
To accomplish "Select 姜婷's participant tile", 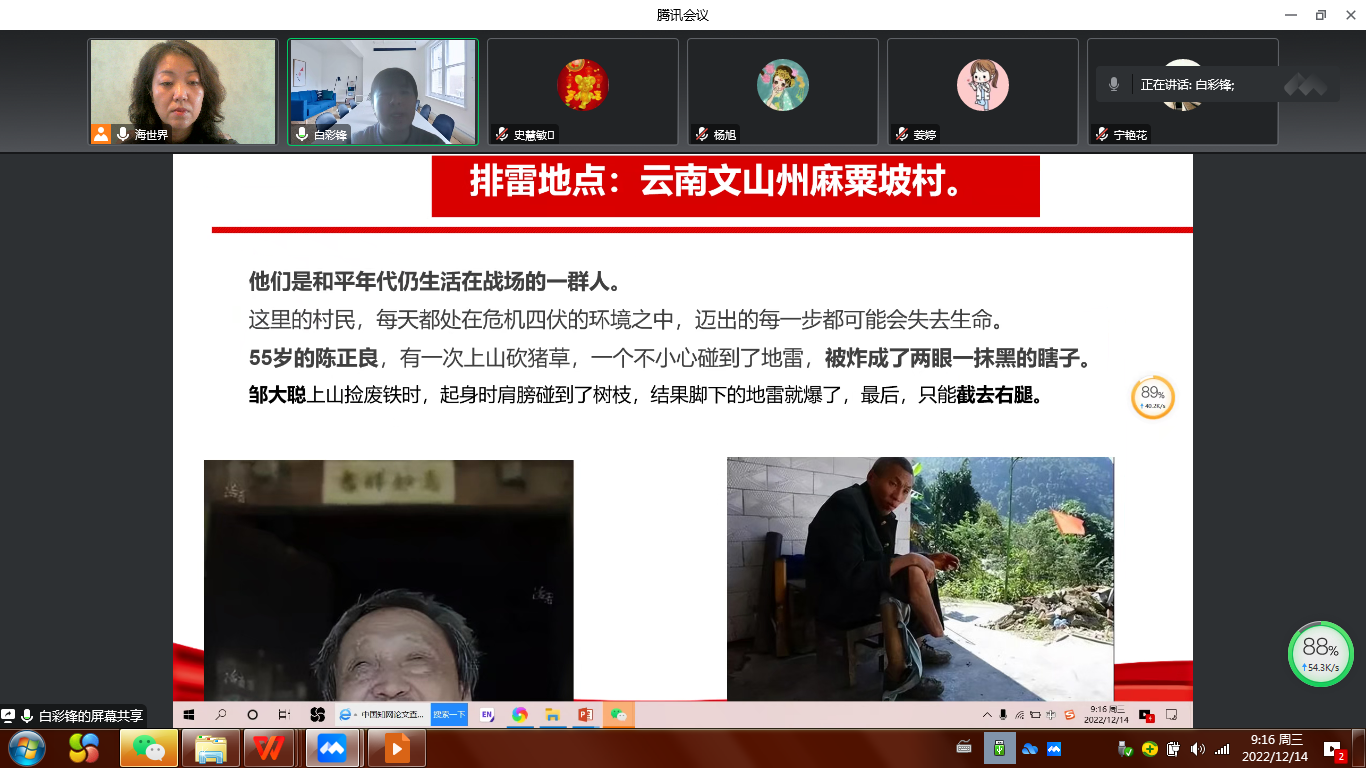I will tap(982, 91).
